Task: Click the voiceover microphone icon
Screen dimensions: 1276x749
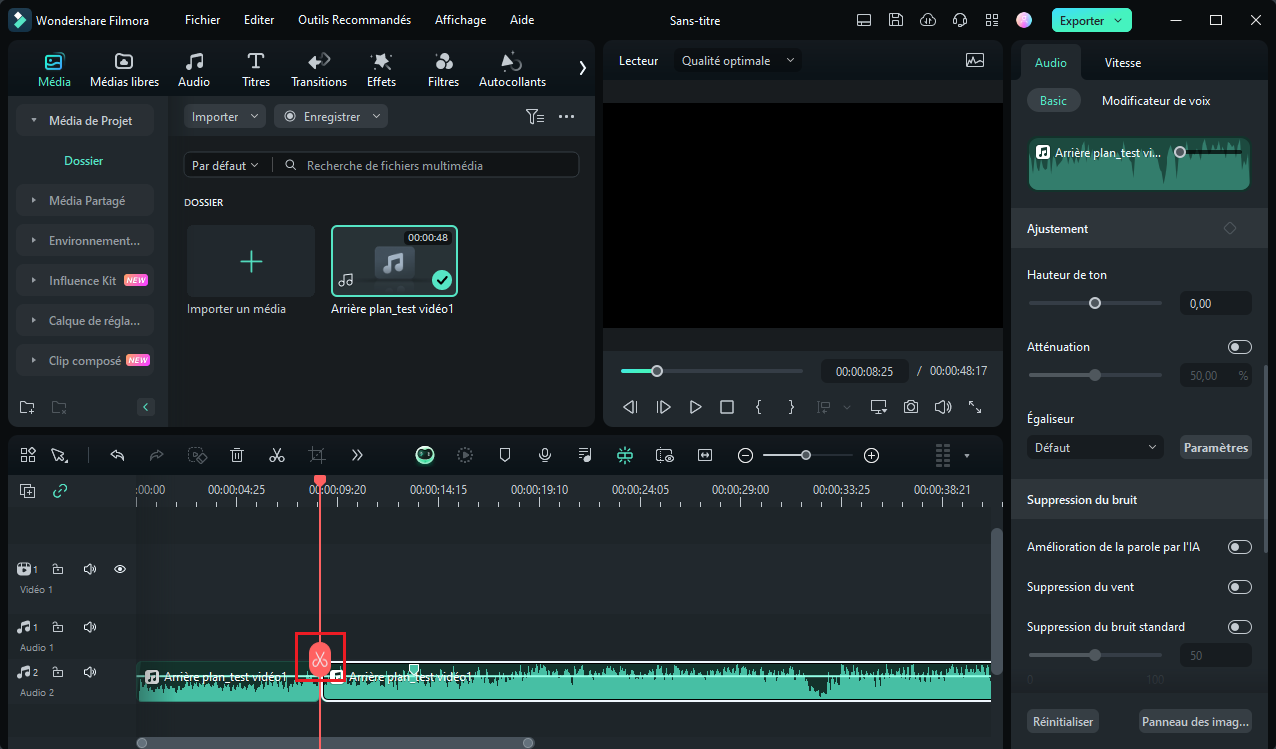Action: coord(545,455)
